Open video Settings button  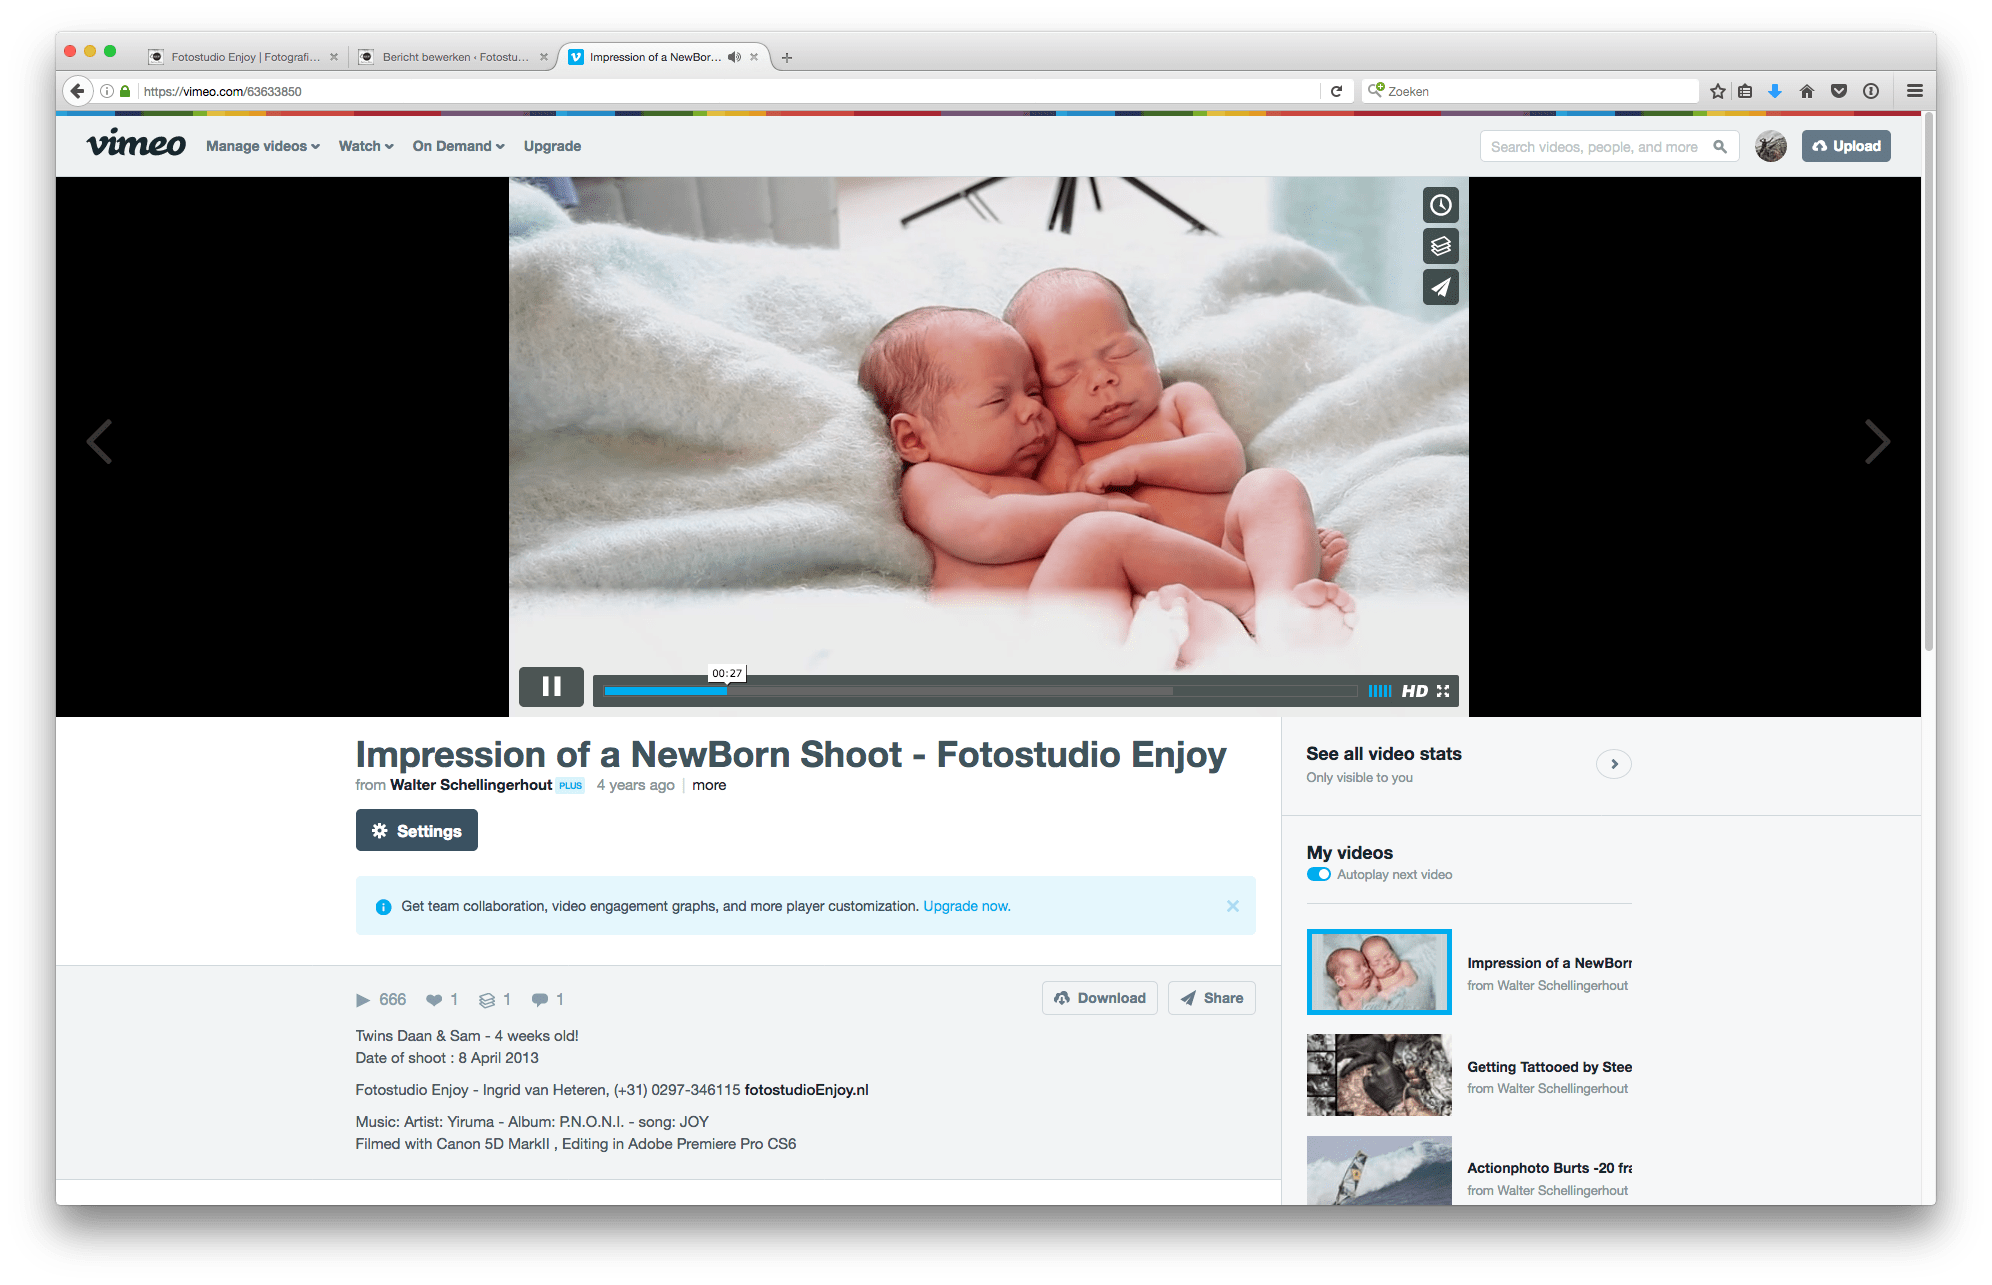pyautogui.click(x=416, y=831)
